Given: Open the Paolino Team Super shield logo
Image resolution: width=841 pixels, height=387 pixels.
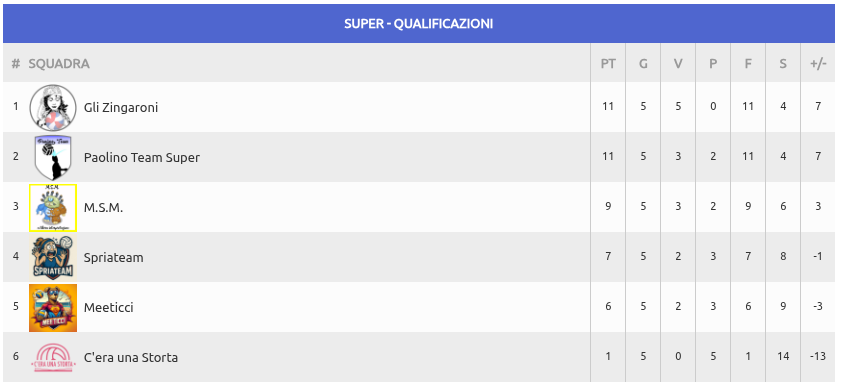Looking at the screenshot, I should click(53, 157).
